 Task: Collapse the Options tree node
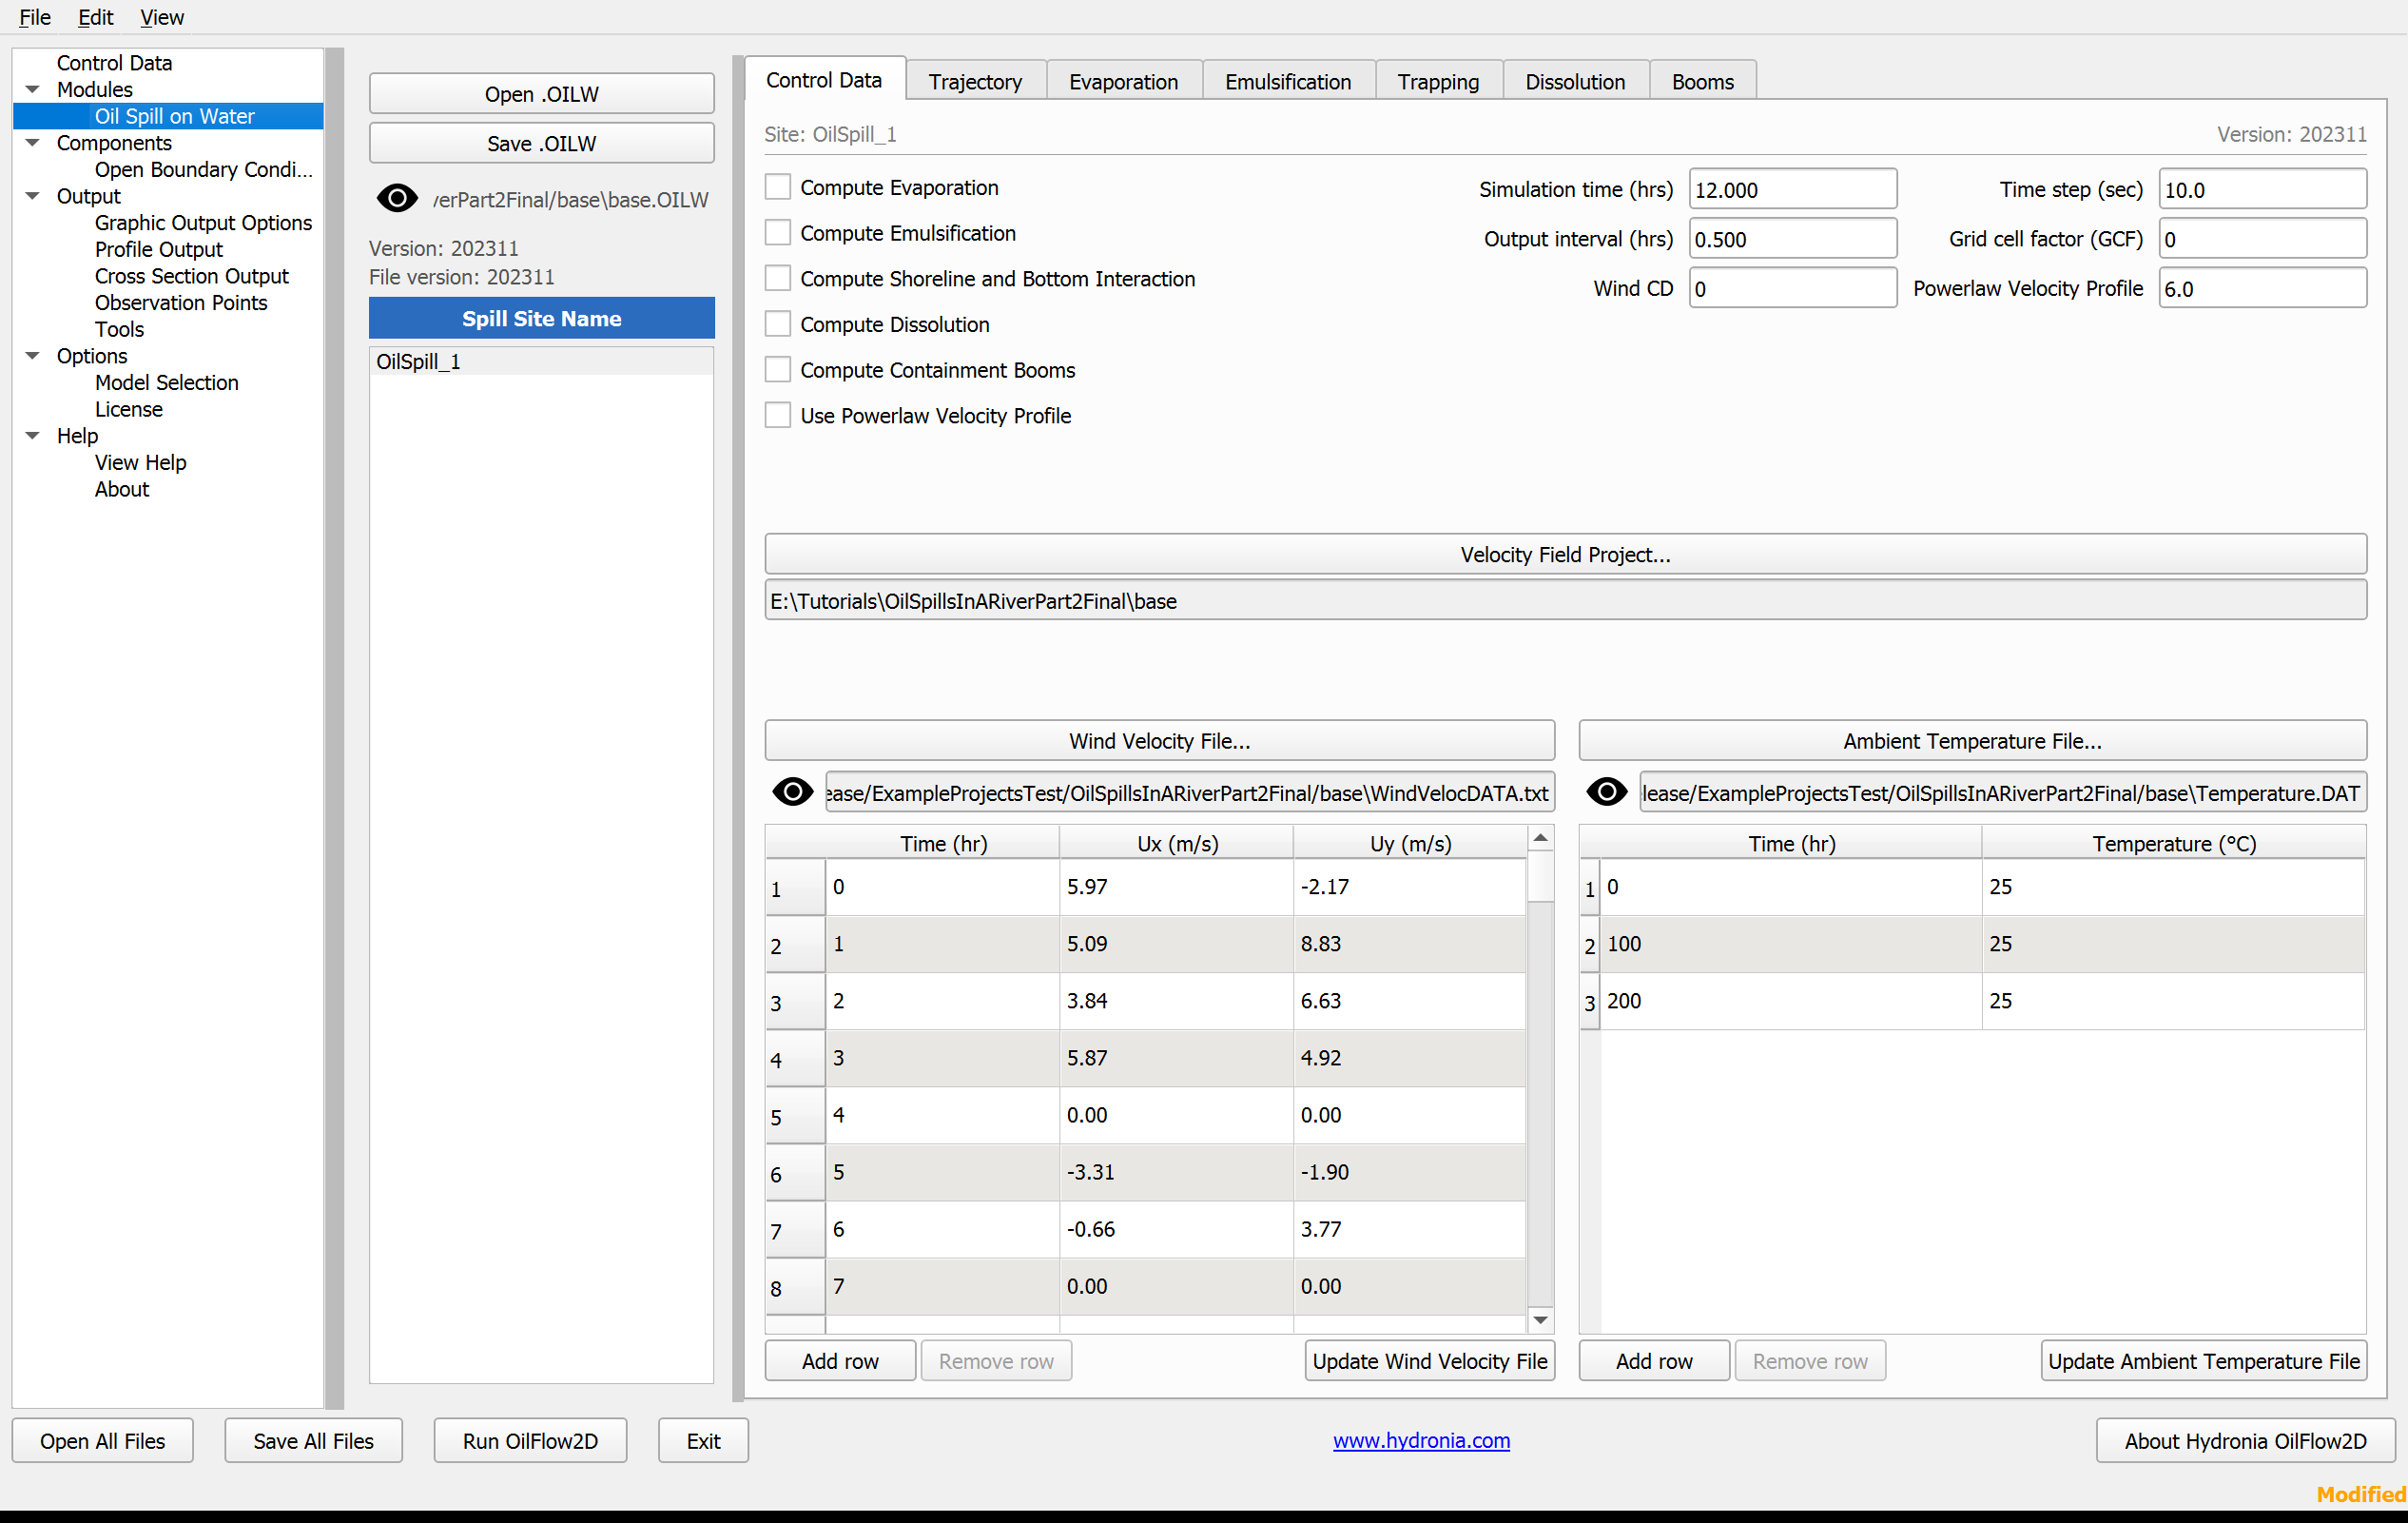pyautogui.click(x=33, y=356)
